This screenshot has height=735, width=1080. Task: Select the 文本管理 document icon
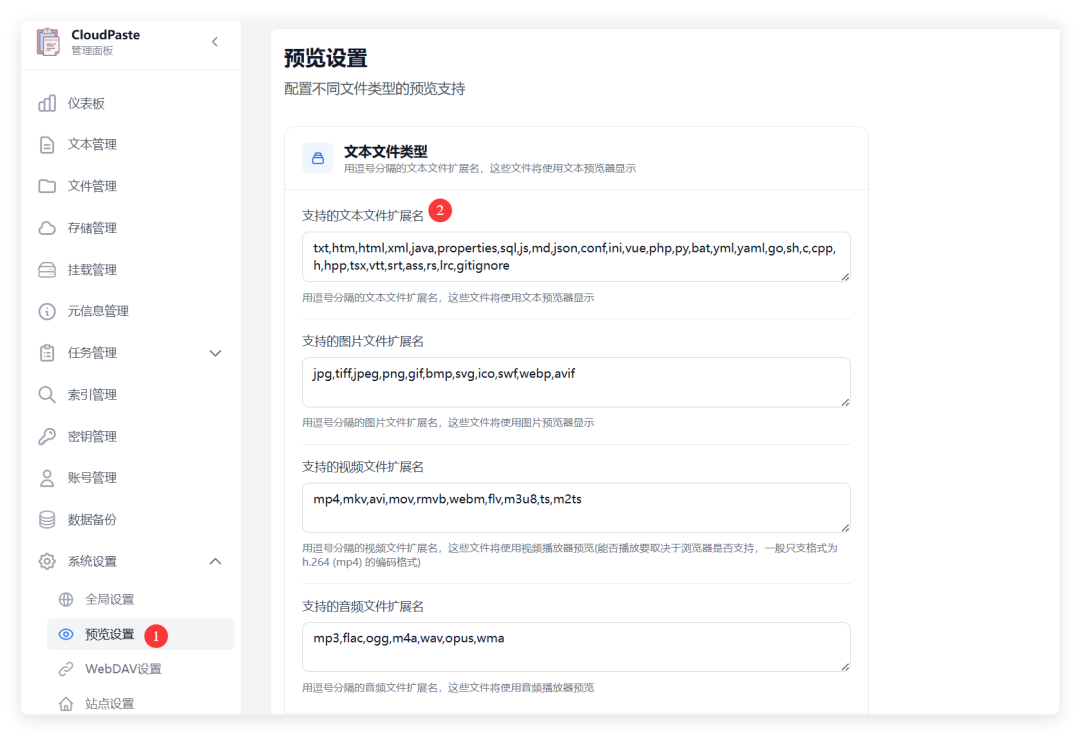click(x=46, y=144)
